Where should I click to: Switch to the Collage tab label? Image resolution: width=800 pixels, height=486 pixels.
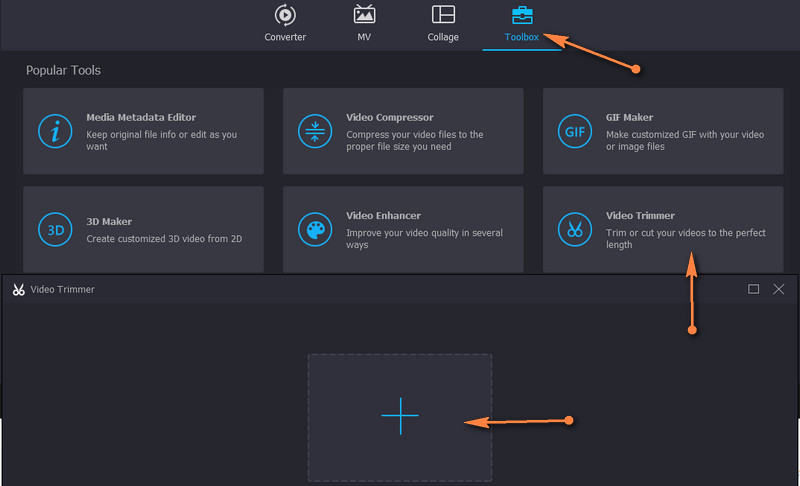coord(443,37)
